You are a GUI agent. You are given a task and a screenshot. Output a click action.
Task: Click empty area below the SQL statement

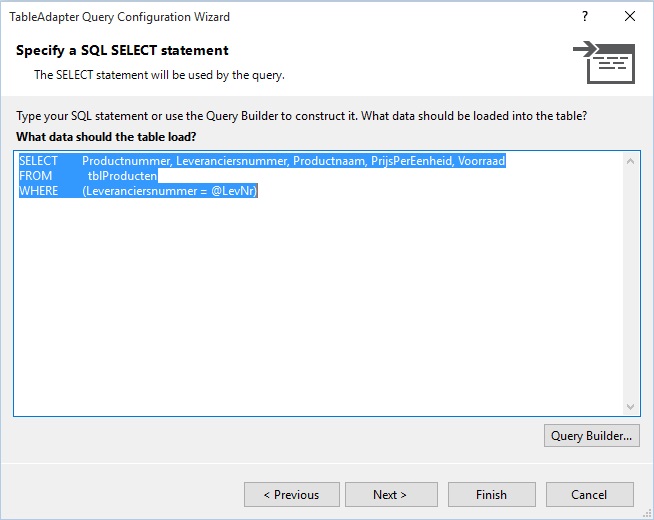[x=318, y=304]
